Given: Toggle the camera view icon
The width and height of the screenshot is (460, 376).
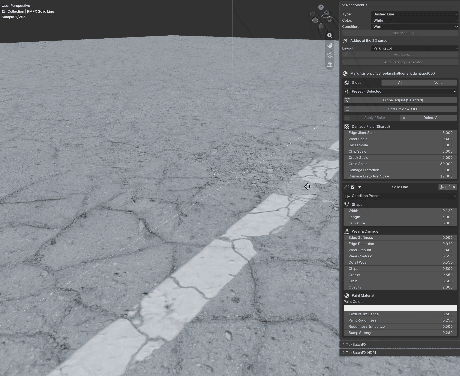Looking at the screenshot, I should coord(330,55).
